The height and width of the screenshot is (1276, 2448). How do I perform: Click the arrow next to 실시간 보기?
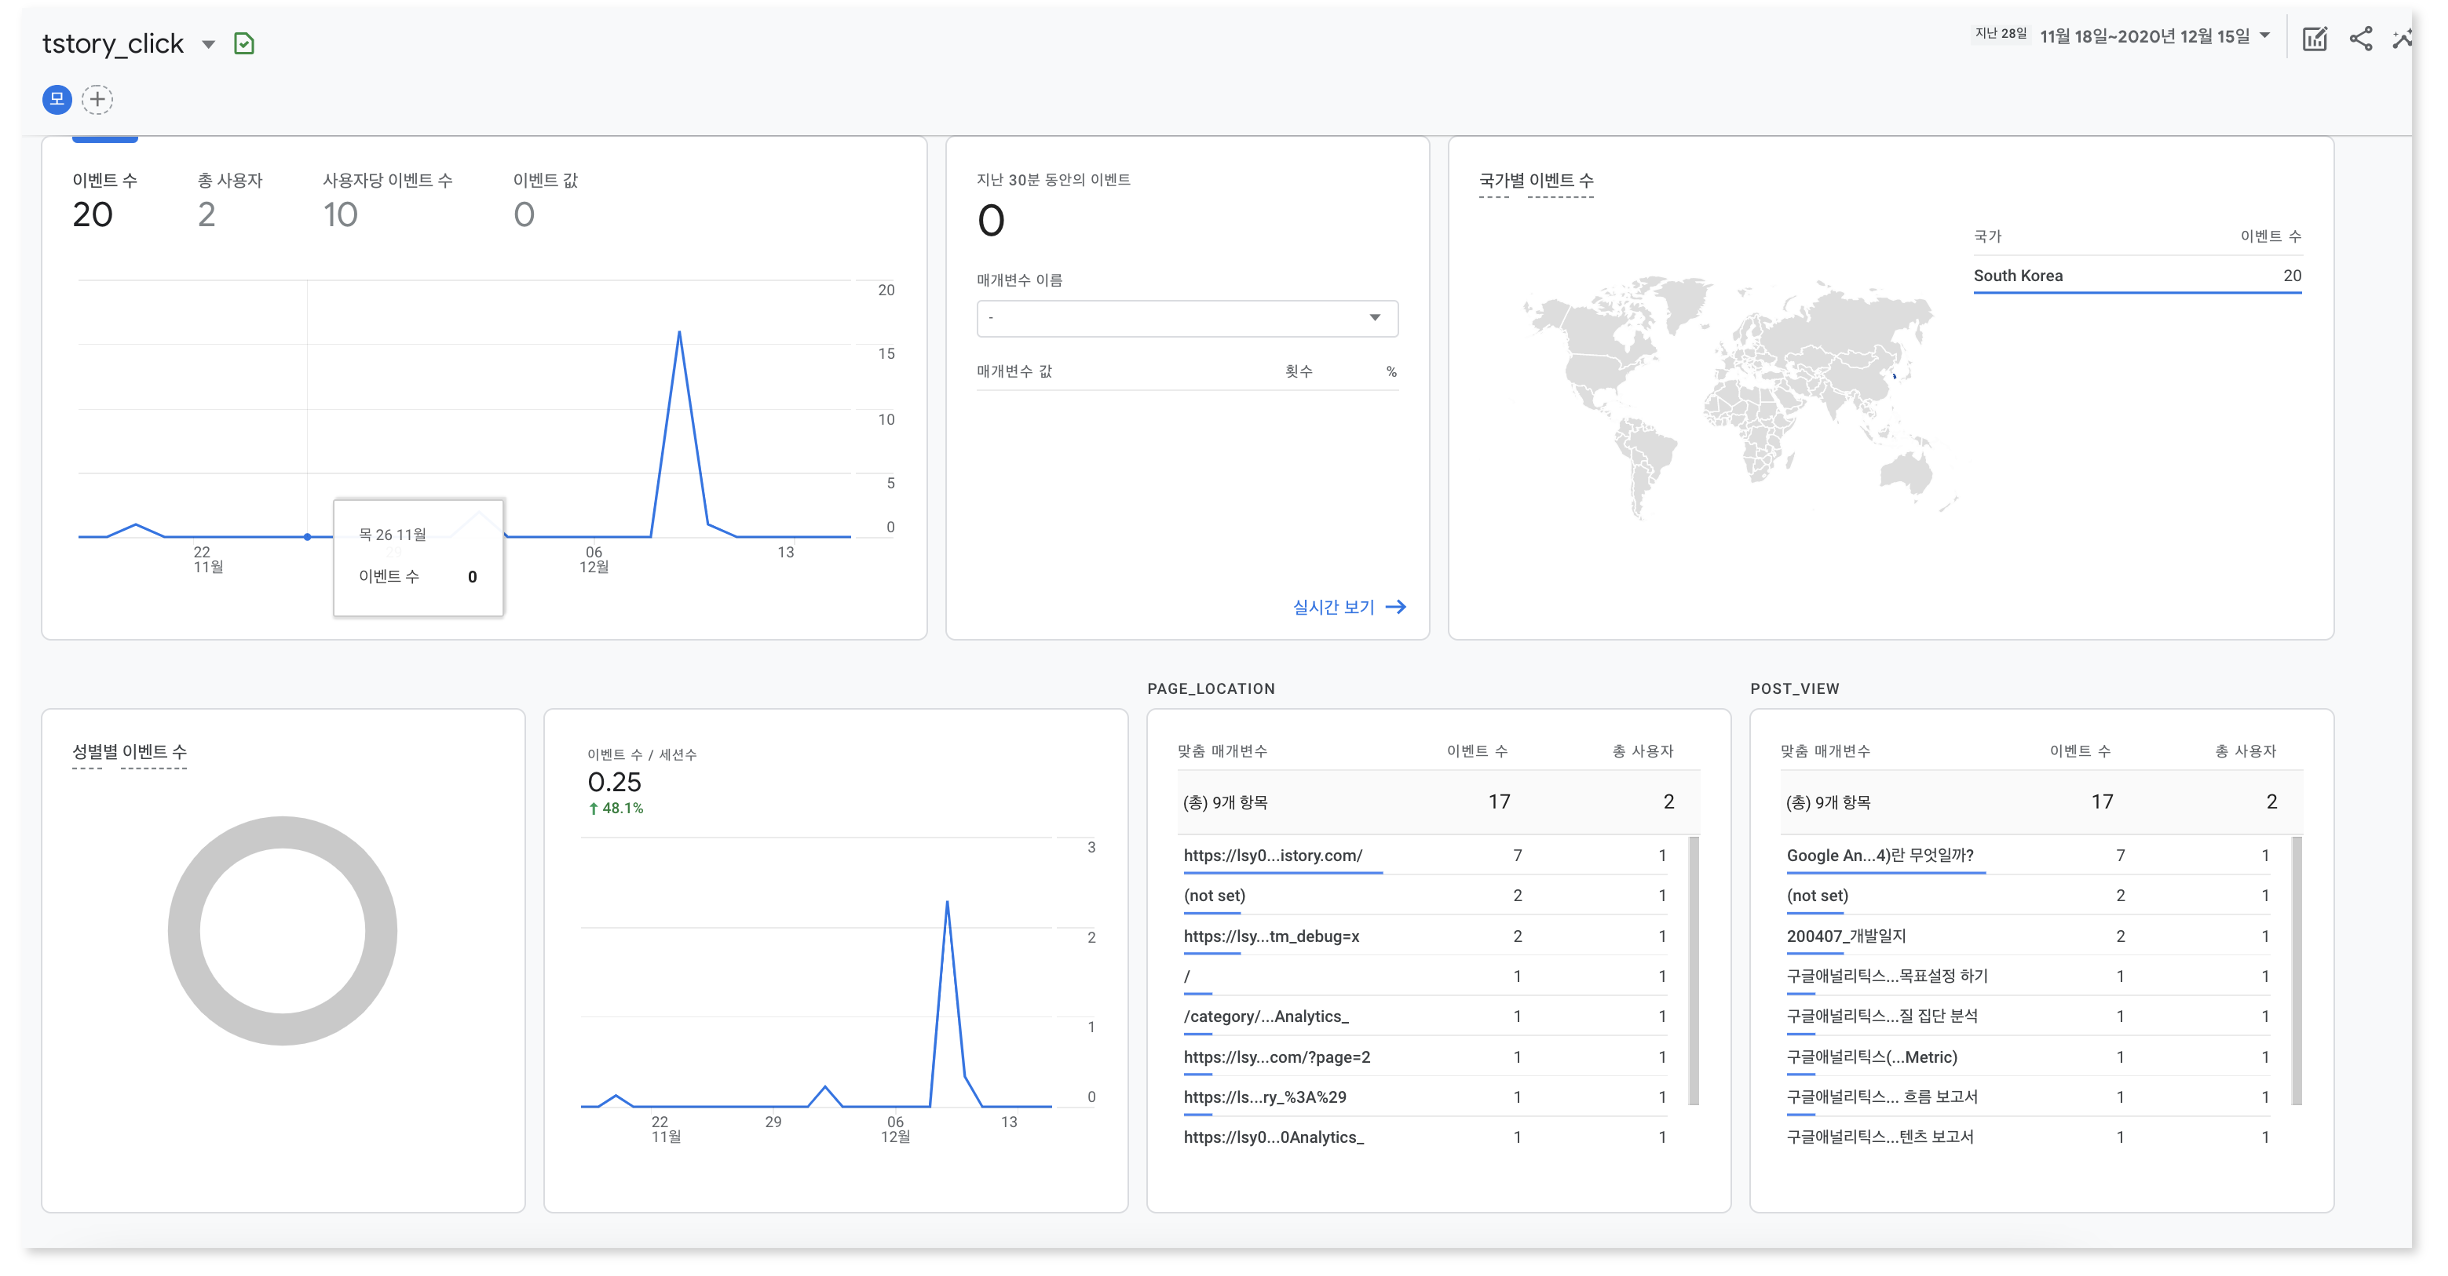tap(1396, 607)
